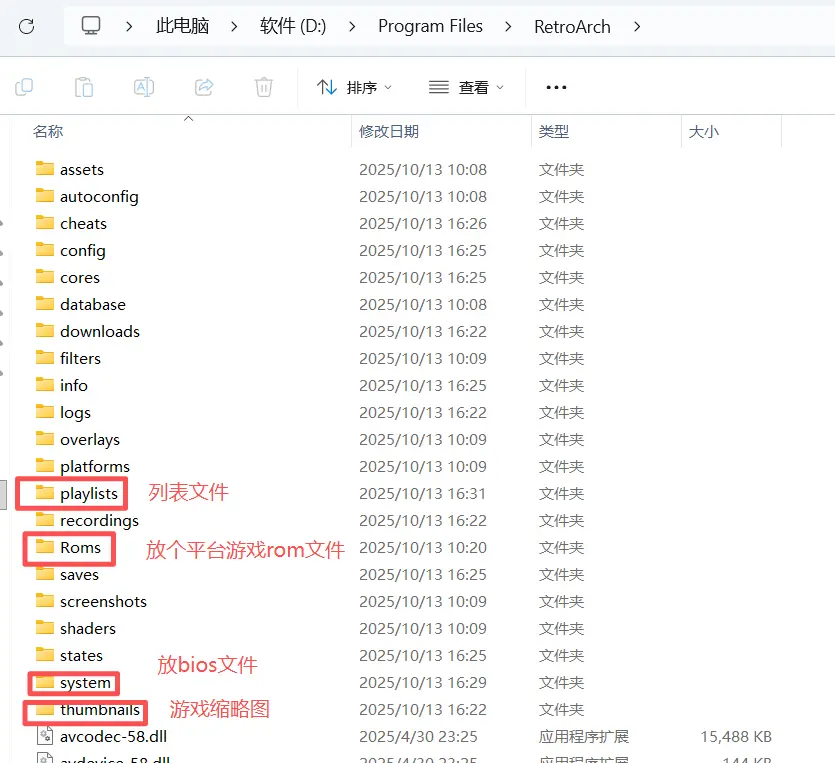Click the 大小 size column header
Image resolution: width=835 pixels, height=763 pixels.
tap(703, 131)
